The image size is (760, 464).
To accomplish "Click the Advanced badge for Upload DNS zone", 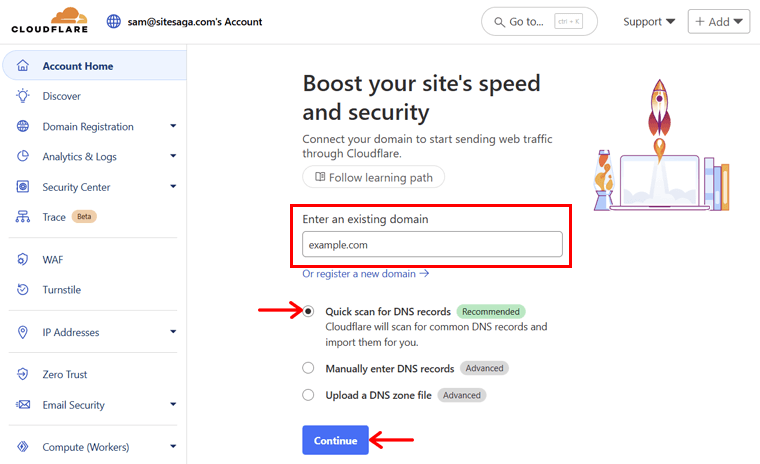I will pos(461,395).
